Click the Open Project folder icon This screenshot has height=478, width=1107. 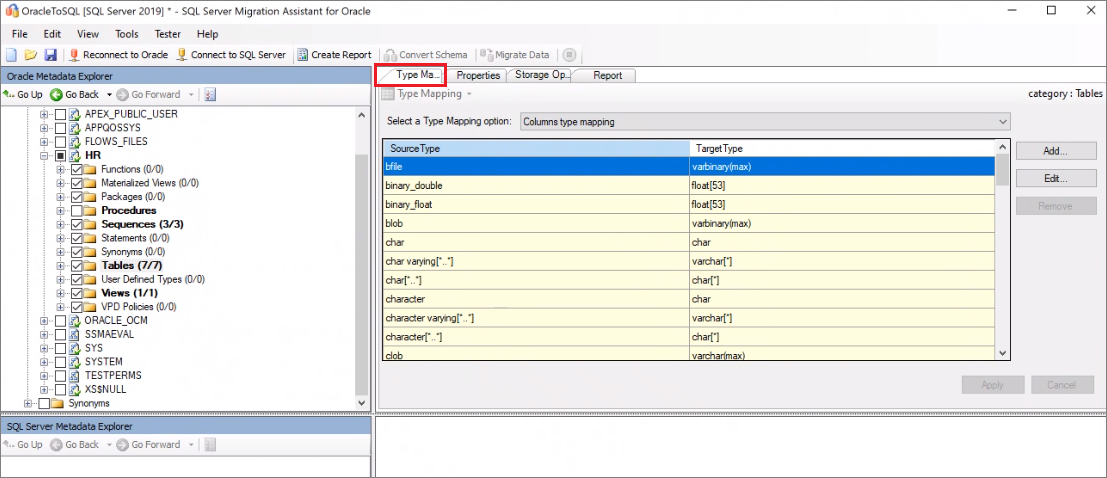point(31,54)
